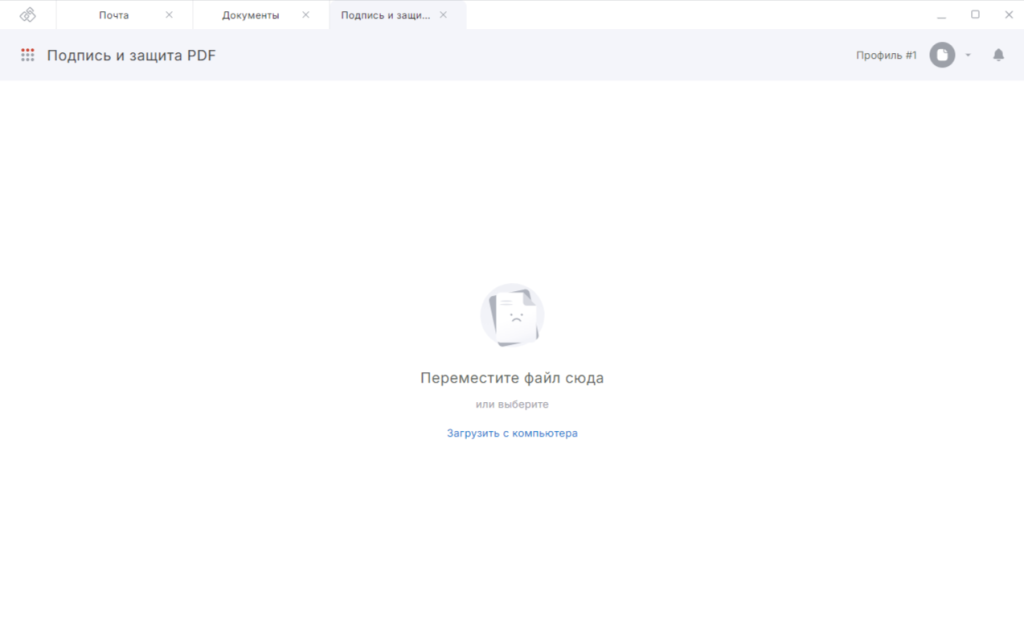Click the Загрузить с компьютера link
1024x640 pixels.
512,433
